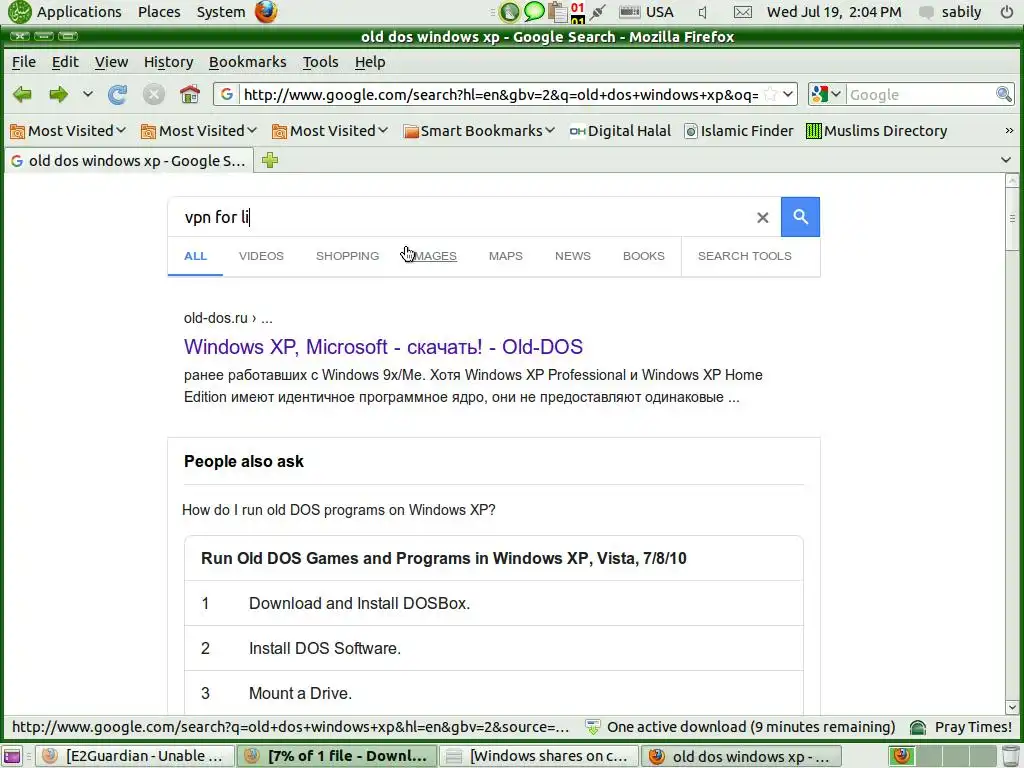Click the green chat bubble tray icon
Screen dimensions: 1024x768
(534, 11)
